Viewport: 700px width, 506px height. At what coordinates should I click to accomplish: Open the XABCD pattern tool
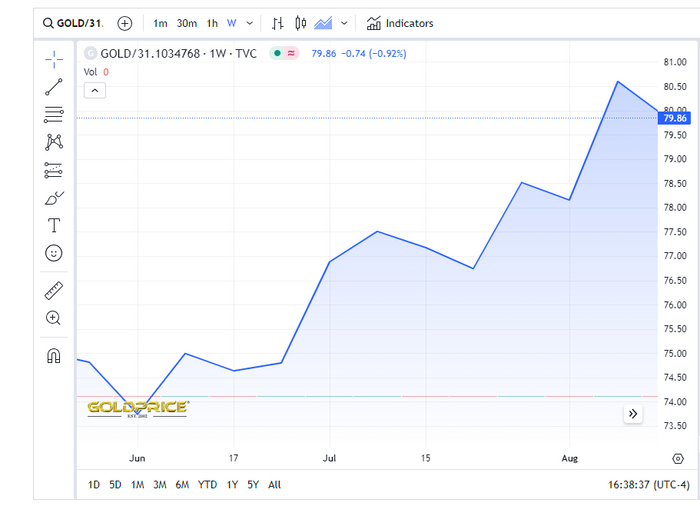(x=54, y=142)
